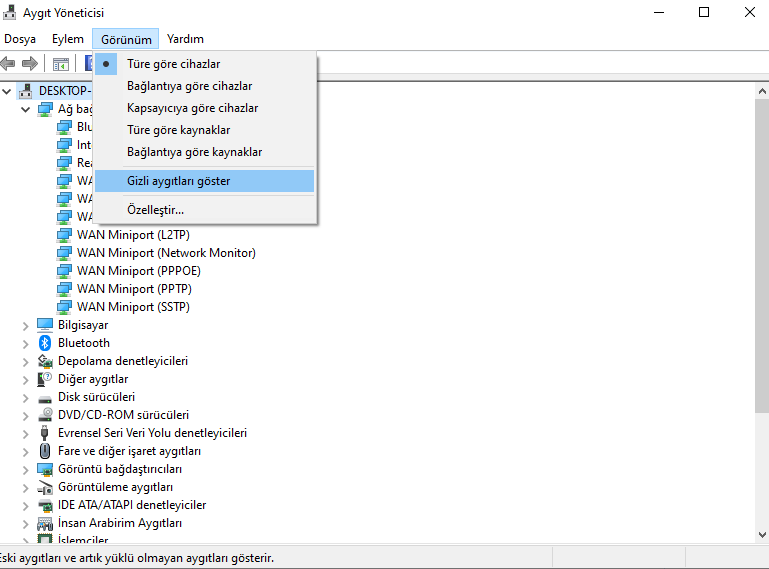The height and width of the screenshot is (569, 769).
Task: Click the vertical scrollbar up arrow
Action: point(762,91)
